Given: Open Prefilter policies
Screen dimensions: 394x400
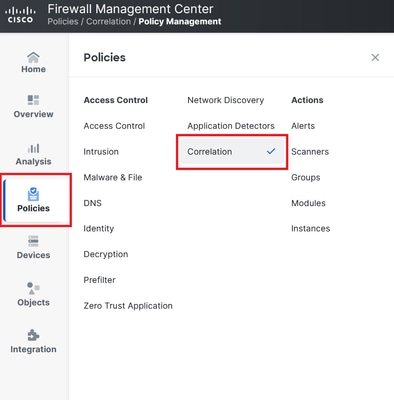Looking at the screenshot, I should point(99,280).
